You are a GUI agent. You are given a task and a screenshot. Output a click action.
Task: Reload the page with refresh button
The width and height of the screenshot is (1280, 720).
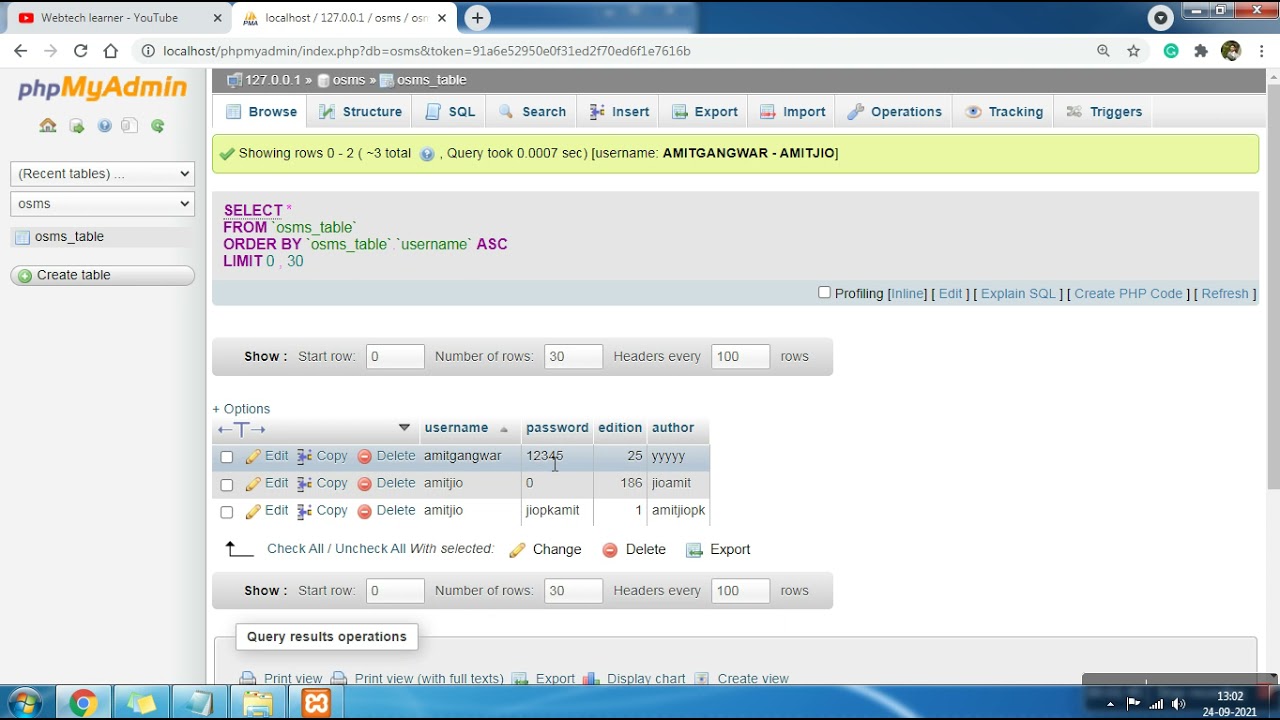point(81,51)
